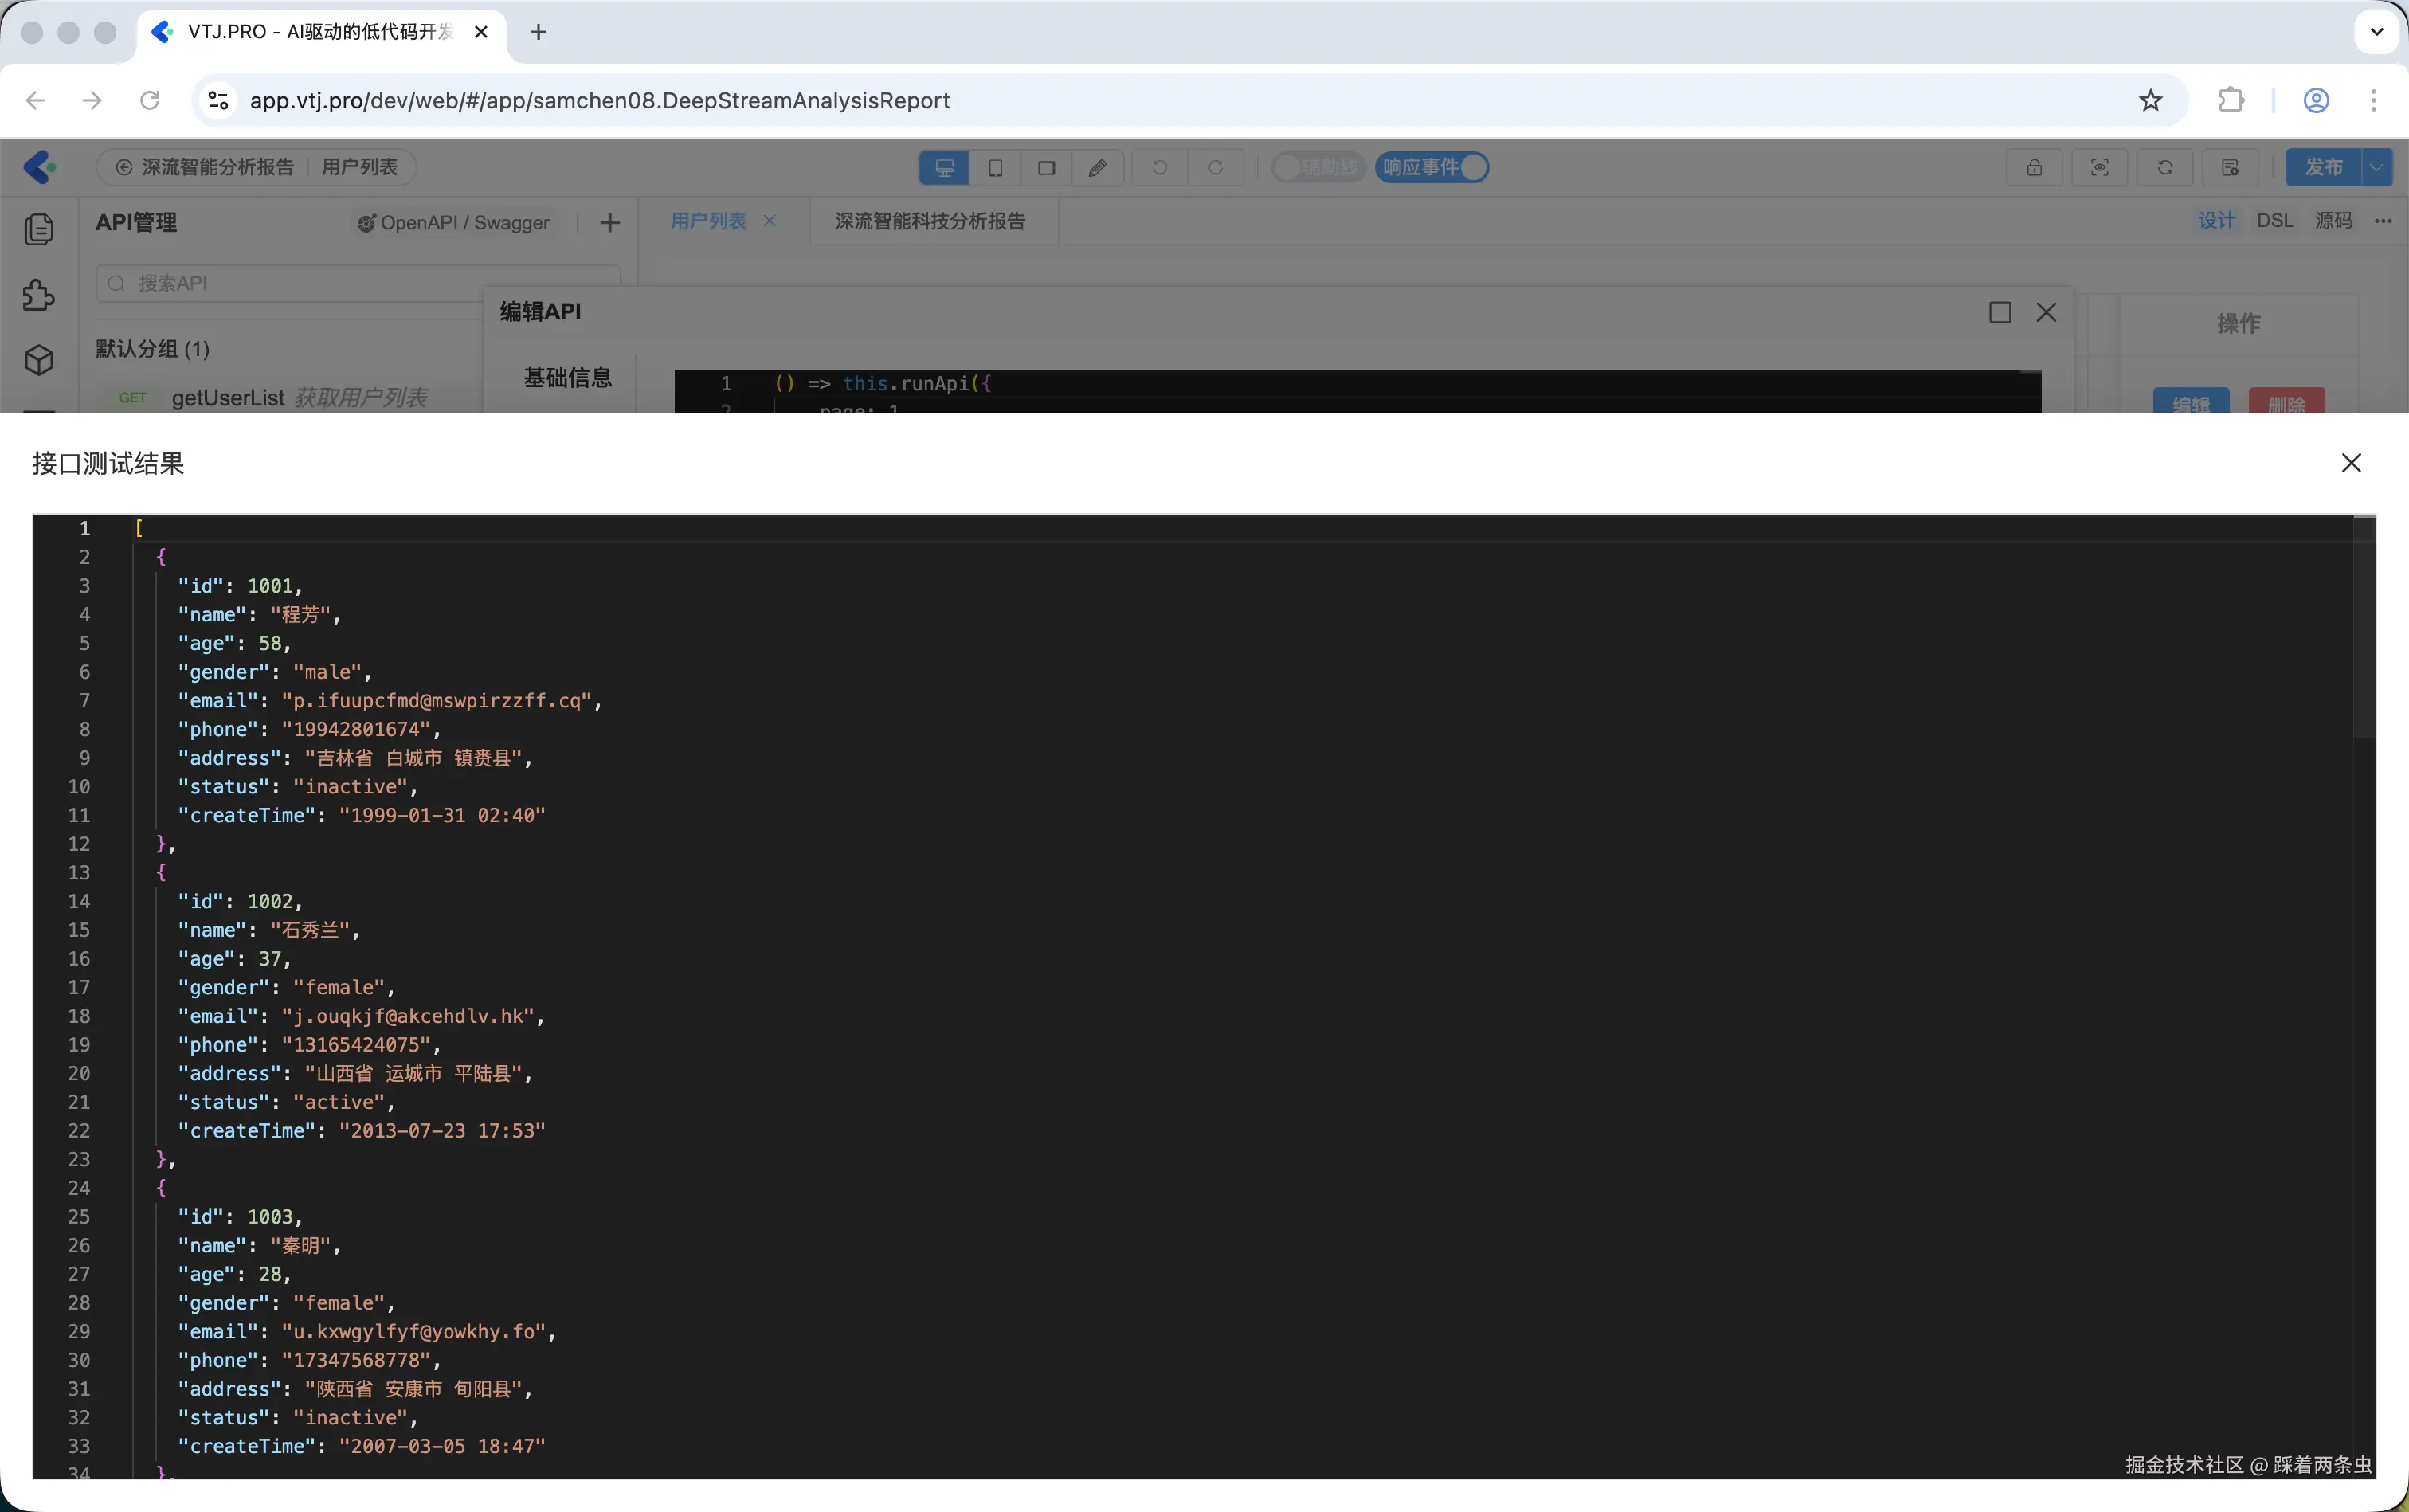Screen dimensions: 2409x1512
Task: Click the redo icon in toolbar
Action: point(1216,167)
